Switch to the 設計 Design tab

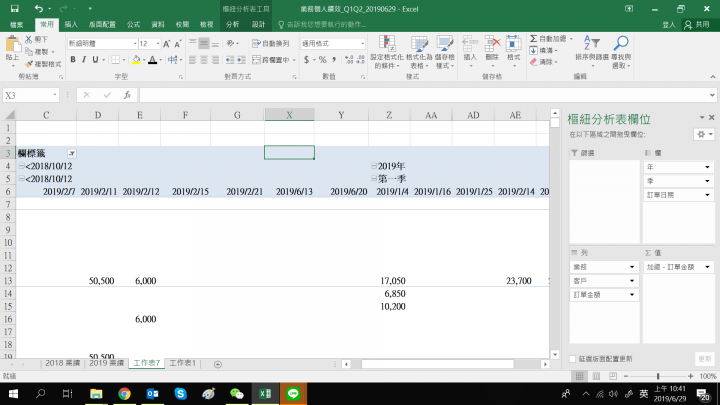point(259,24)
